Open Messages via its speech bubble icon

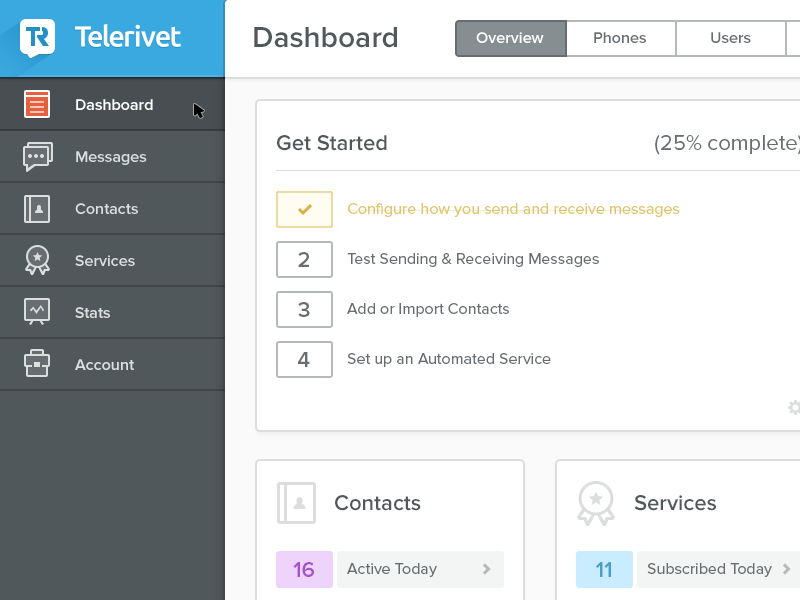pos(36,156)
